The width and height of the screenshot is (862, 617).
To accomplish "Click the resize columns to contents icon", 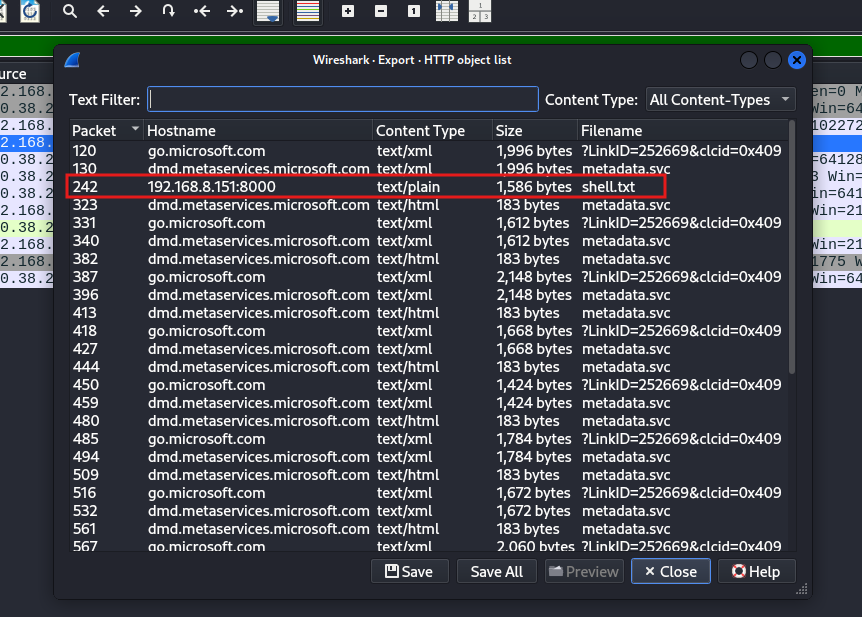I will (444, 13).
